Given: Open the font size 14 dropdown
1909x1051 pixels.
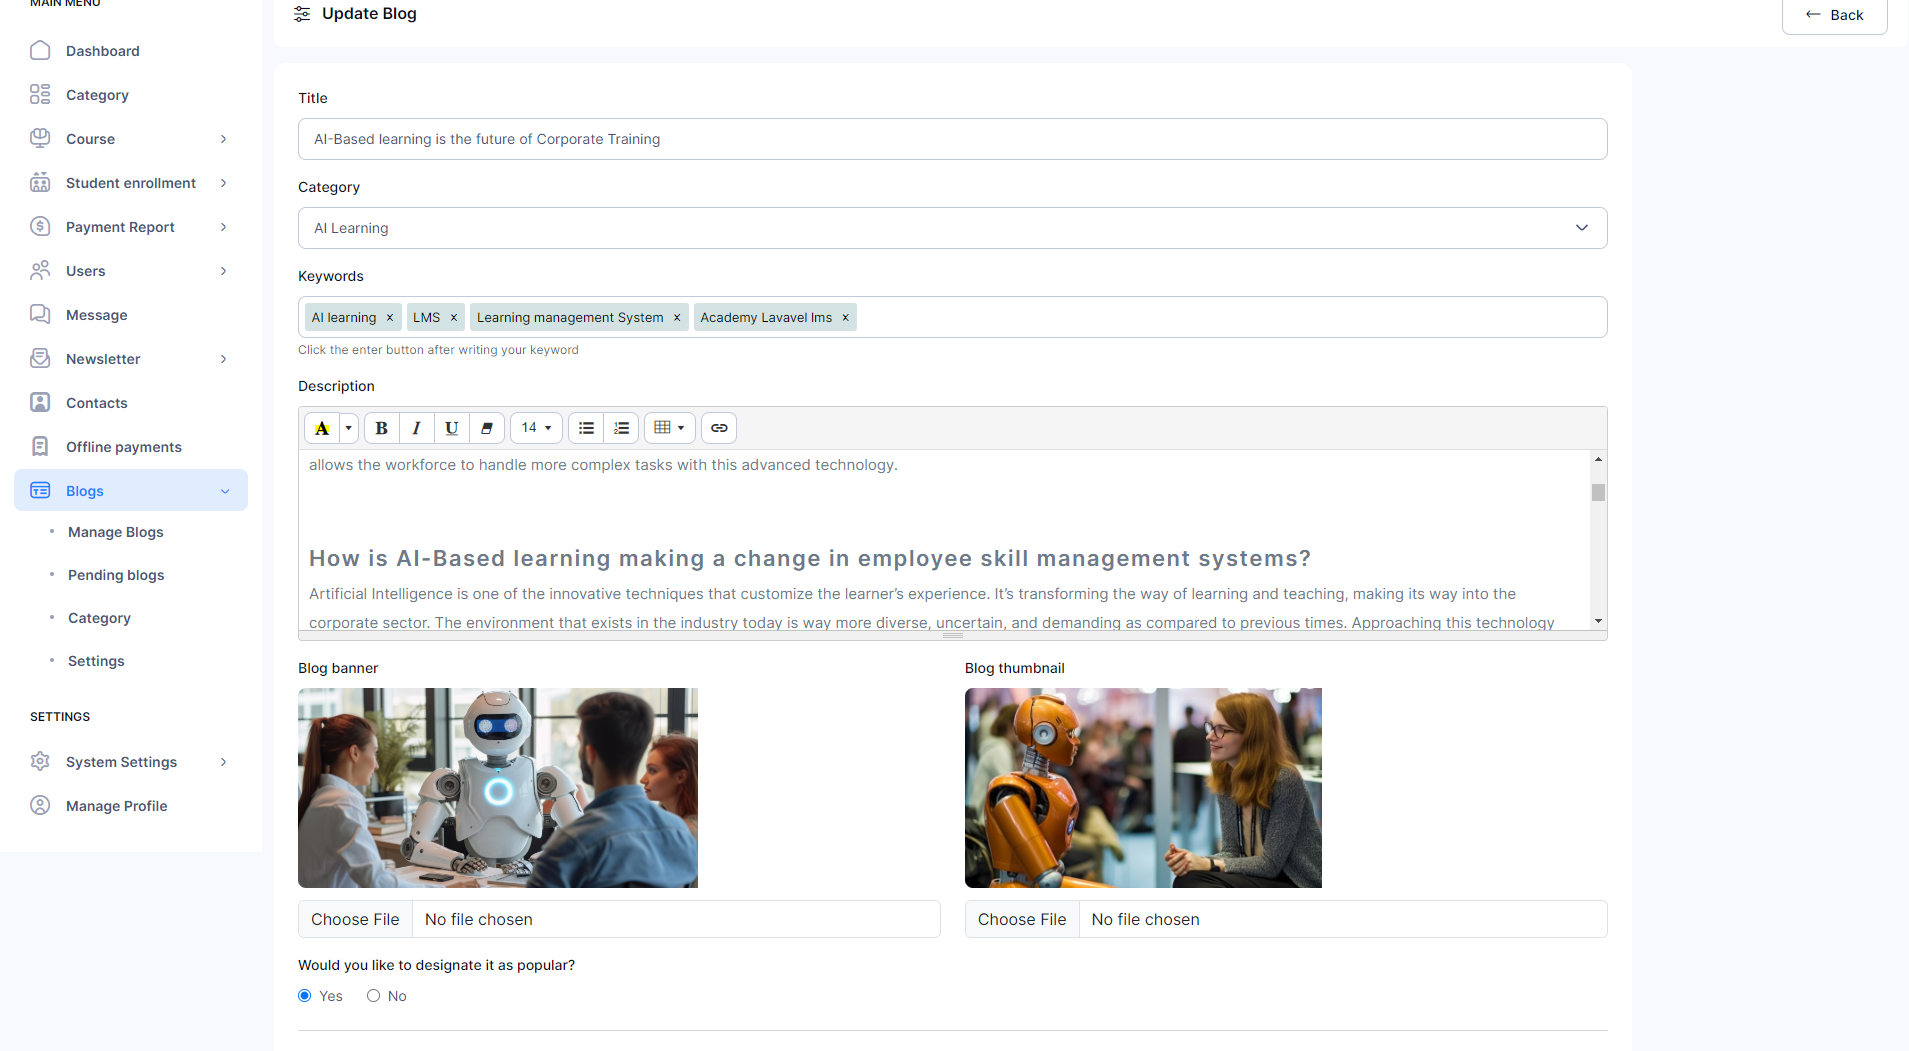Looking at the screenshot, I should click(536, 428).
